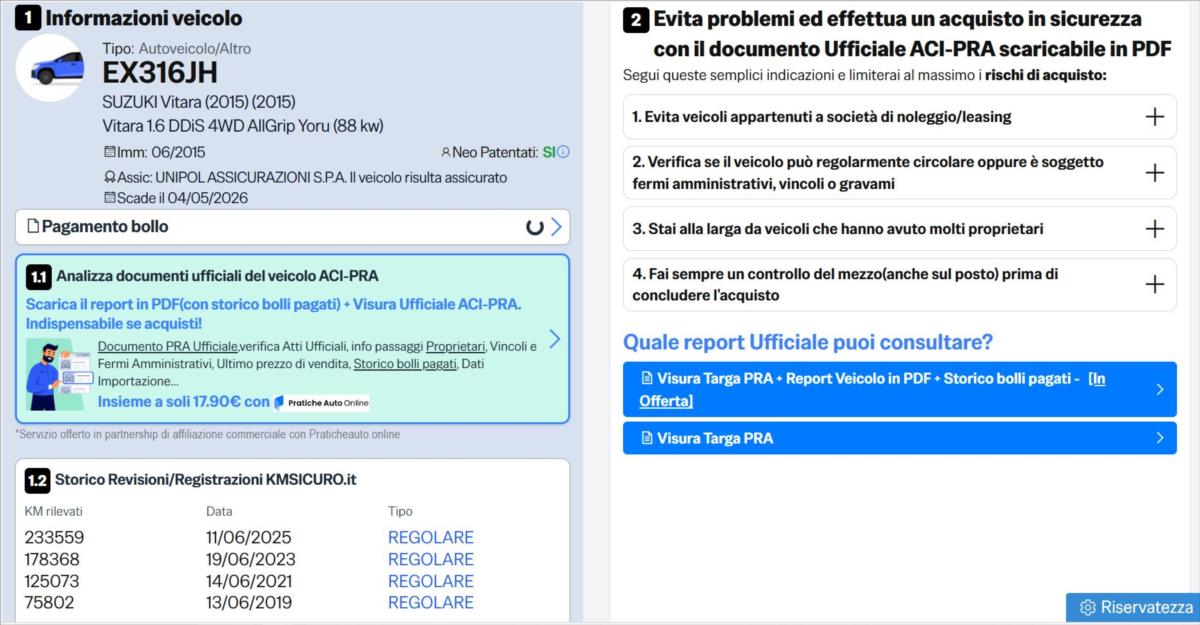Image resolution: width=1200 pixels, height=625 pixels.
Task: Click REGOLARE for the 13/06/2019 revision
Action: pos(430,602)
